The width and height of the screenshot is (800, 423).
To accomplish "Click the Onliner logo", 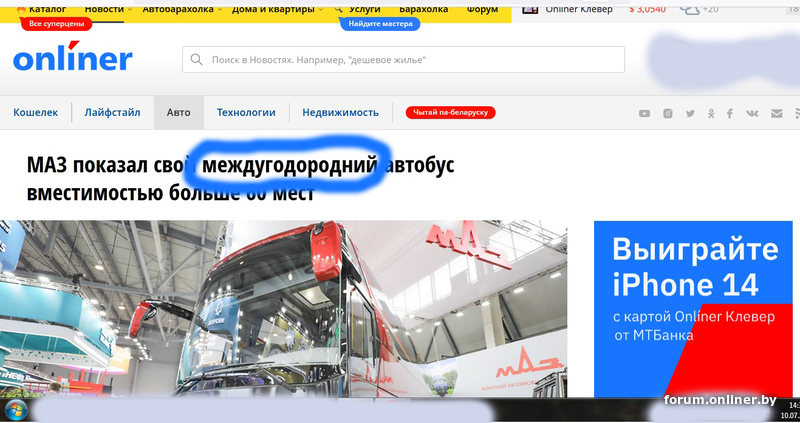I will [72, 58].
